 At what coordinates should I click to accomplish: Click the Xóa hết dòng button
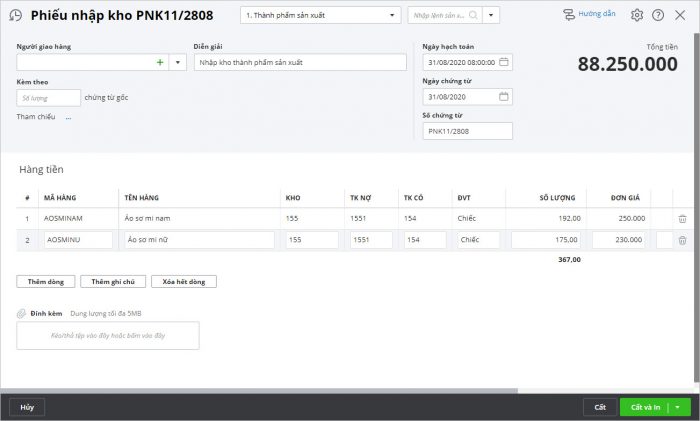pos(183,282)
